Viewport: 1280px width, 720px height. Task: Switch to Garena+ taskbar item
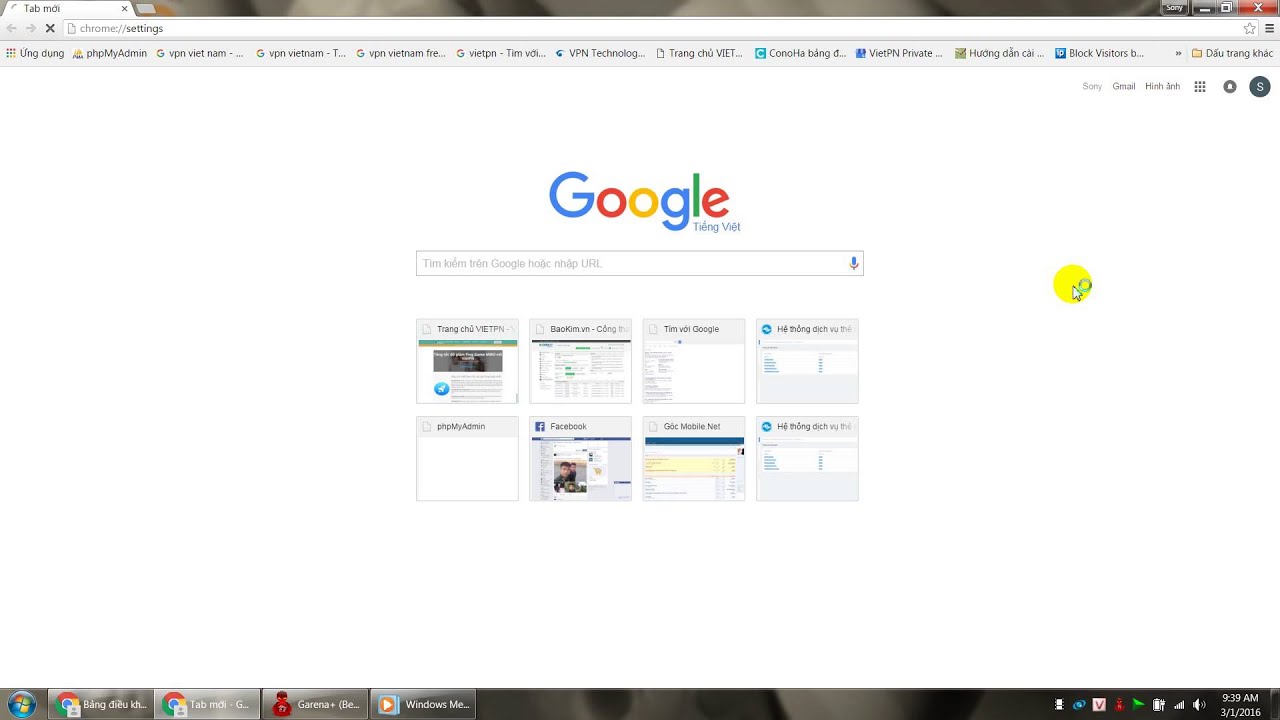[x=316, y=704]
